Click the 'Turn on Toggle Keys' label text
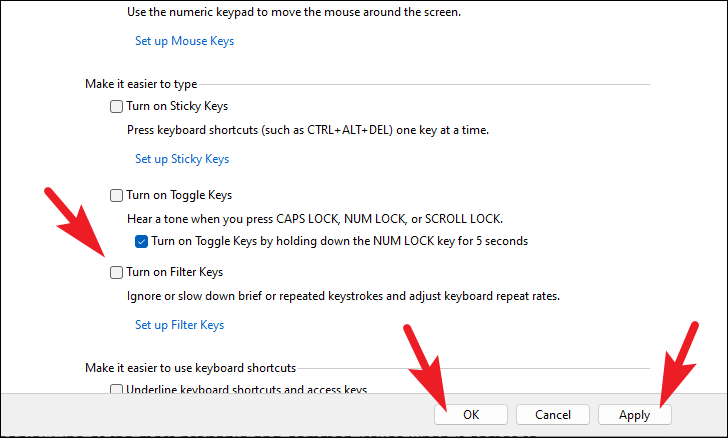The height and width of the screenshot is (438, 728). (x=179, y=195)
